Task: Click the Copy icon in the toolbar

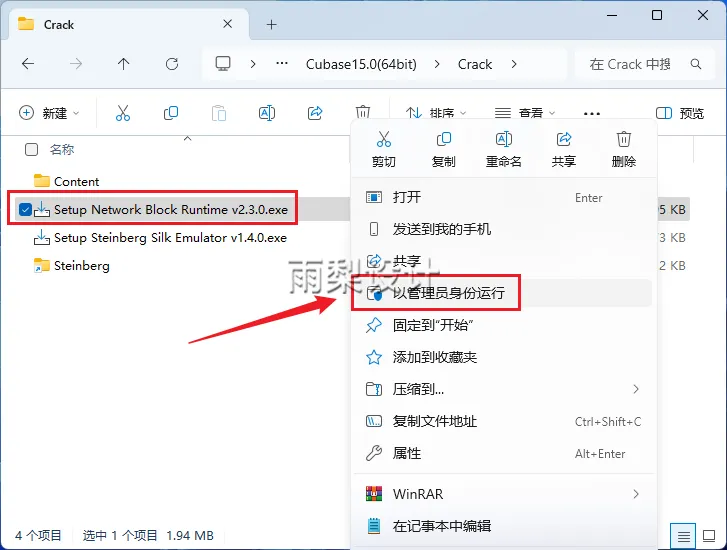Action: point(171,113)
